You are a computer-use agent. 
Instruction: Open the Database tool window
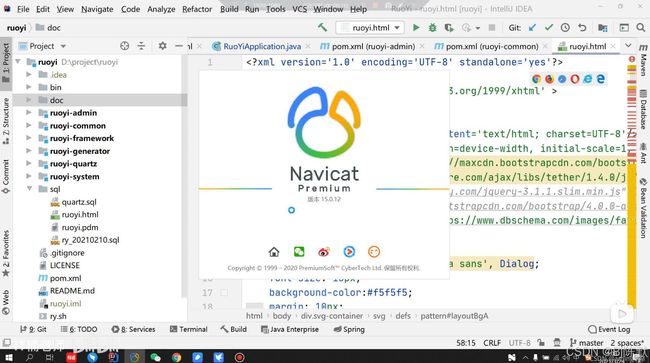pyautogui.click(x=643, y=109)
